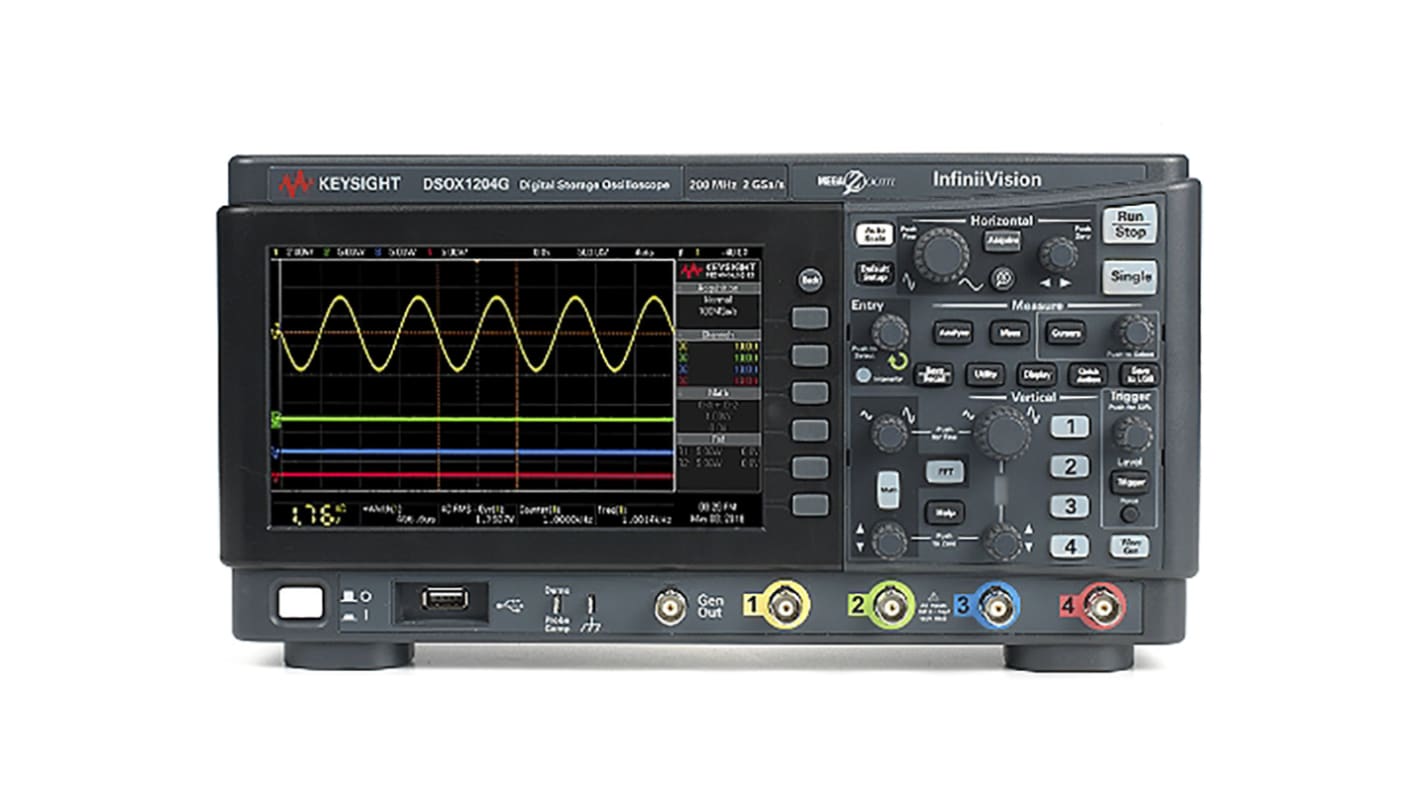Click the small round Force trigger button
Viewport: 1420px width, 798px height.
(x=1129, y=514)
